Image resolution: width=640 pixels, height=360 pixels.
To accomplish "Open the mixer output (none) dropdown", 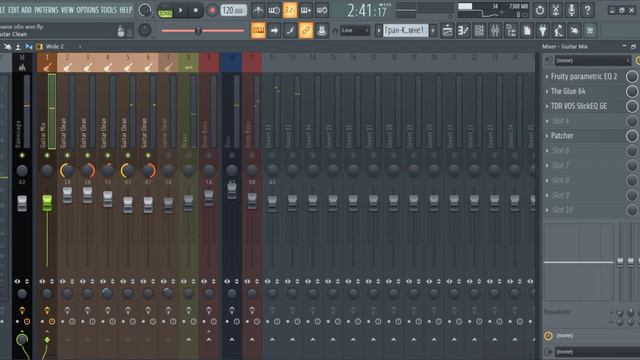I will (597, 351).
